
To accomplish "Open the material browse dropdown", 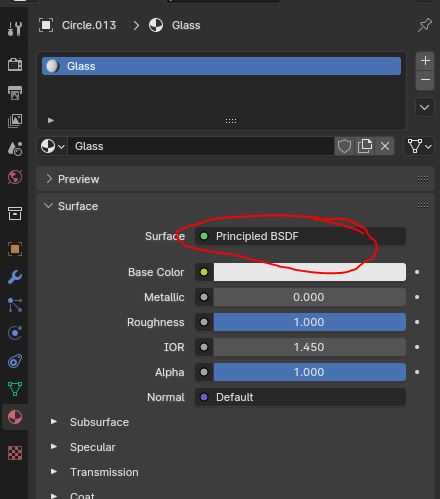I will click(x=52, y=146).
